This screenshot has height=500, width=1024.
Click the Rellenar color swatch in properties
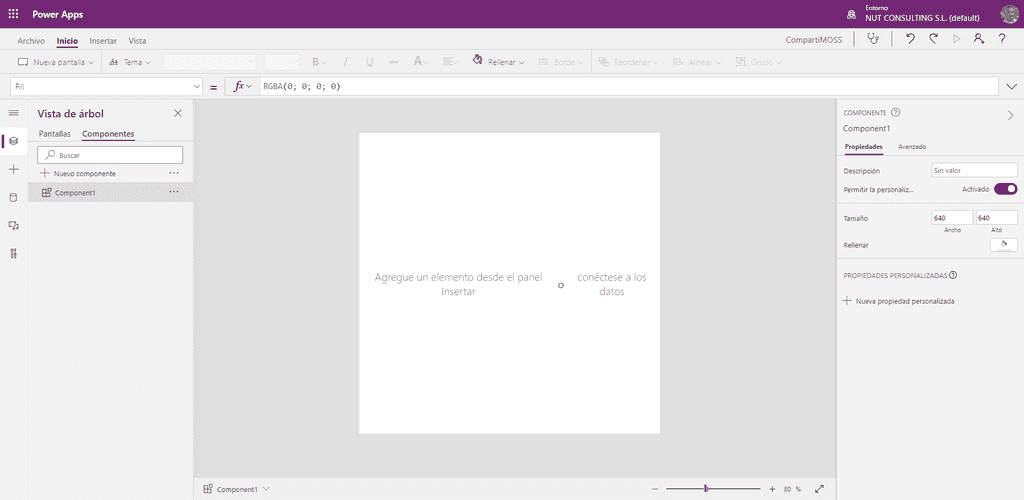1004,245
